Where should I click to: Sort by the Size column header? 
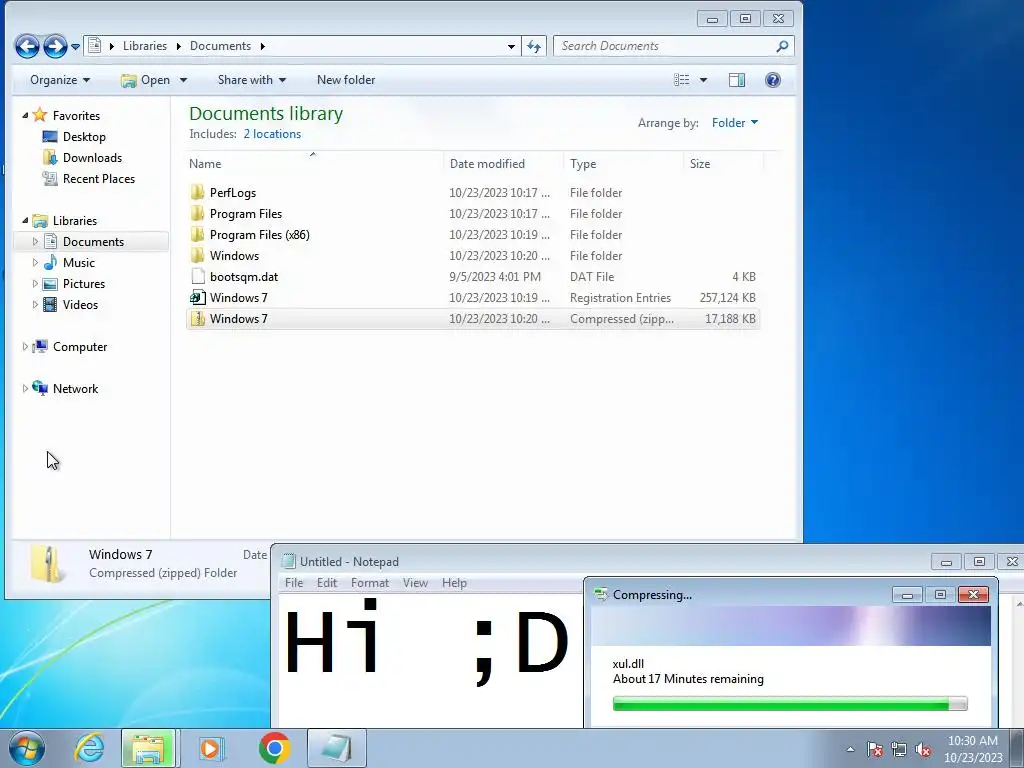pos(724,163)
